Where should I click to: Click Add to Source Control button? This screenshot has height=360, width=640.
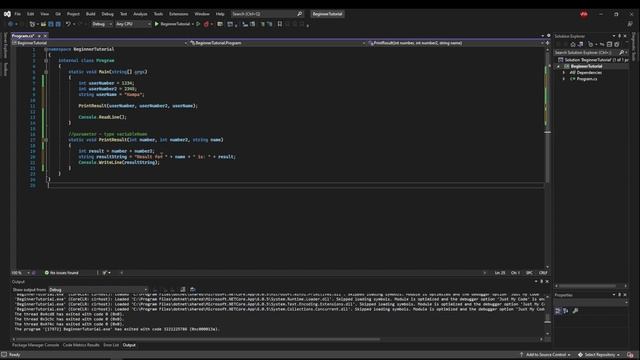point(544,355)
